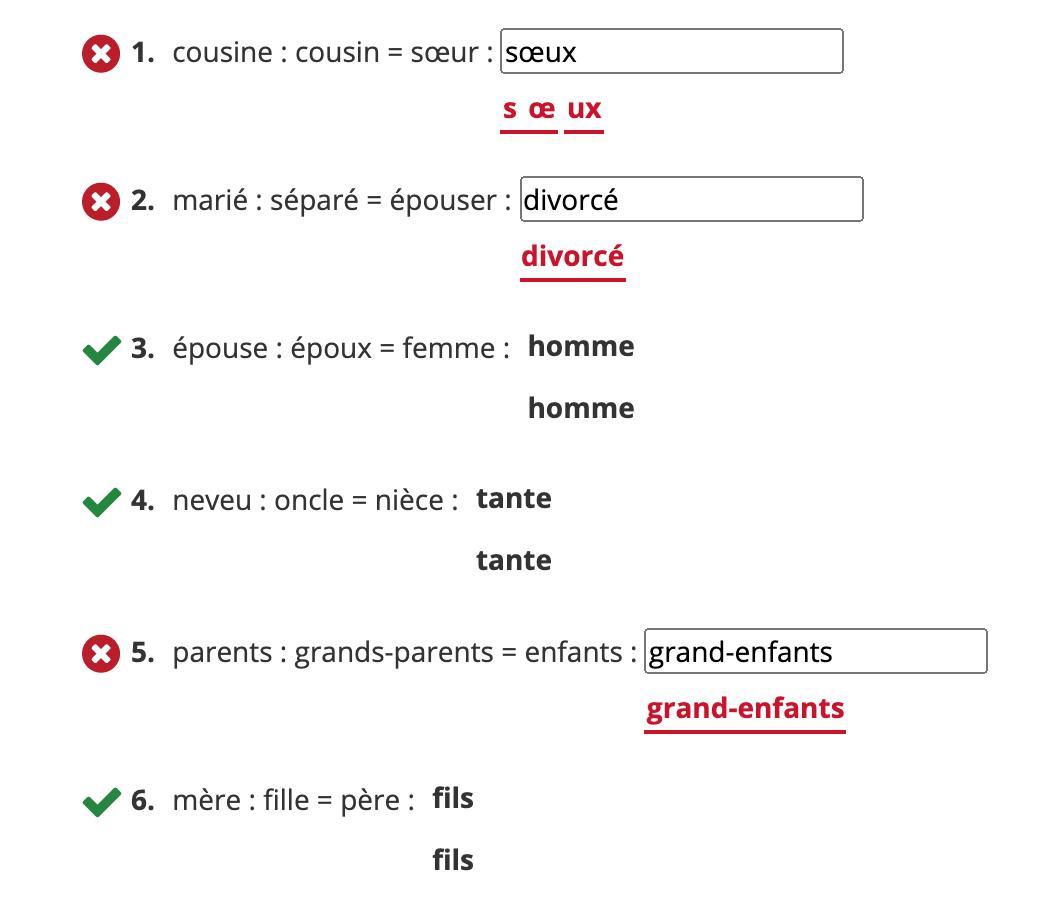Viewport: 1042px width, 922px height.
Task: Click the red 's œ' correction under question 1
Action: (529, 109)
